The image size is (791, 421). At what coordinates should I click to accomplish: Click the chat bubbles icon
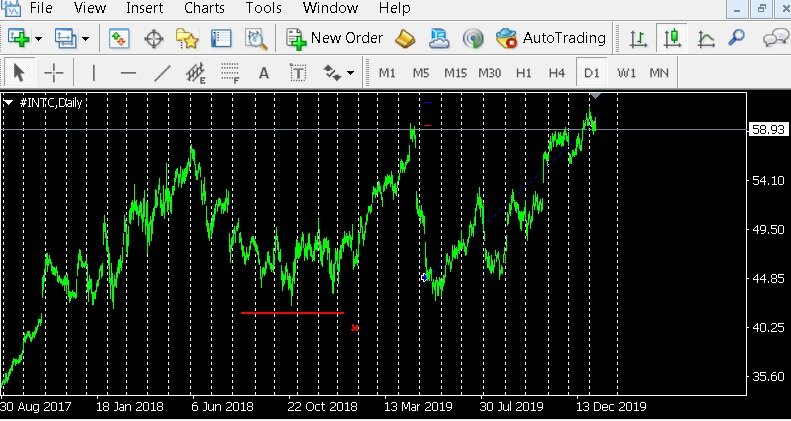(776, 38)
